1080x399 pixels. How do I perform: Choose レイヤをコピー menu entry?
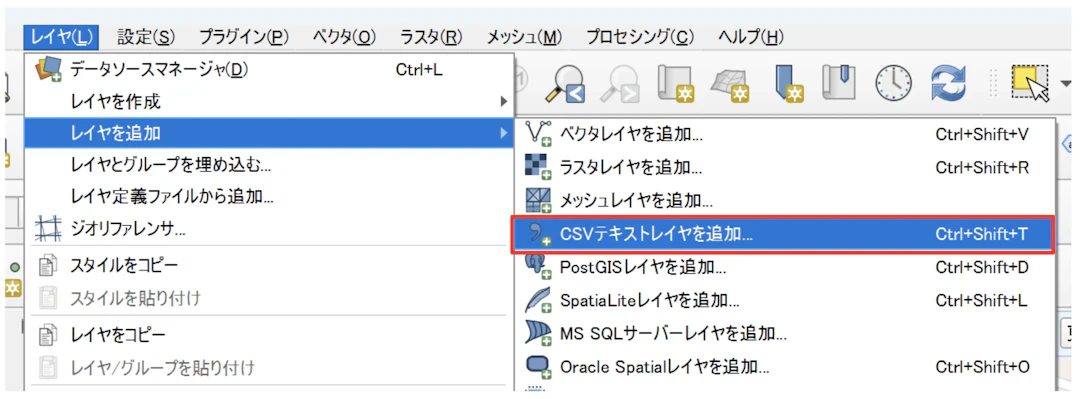269,336
